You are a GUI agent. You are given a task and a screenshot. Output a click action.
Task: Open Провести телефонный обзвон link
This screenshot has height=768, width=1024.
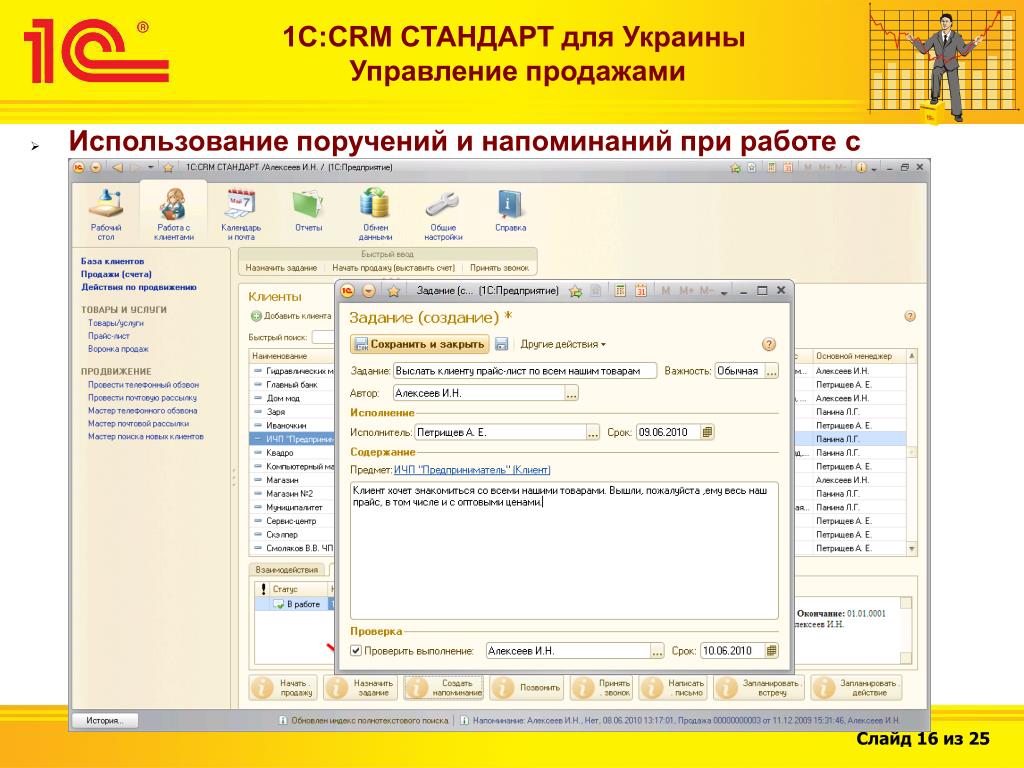tap(144, 385)
